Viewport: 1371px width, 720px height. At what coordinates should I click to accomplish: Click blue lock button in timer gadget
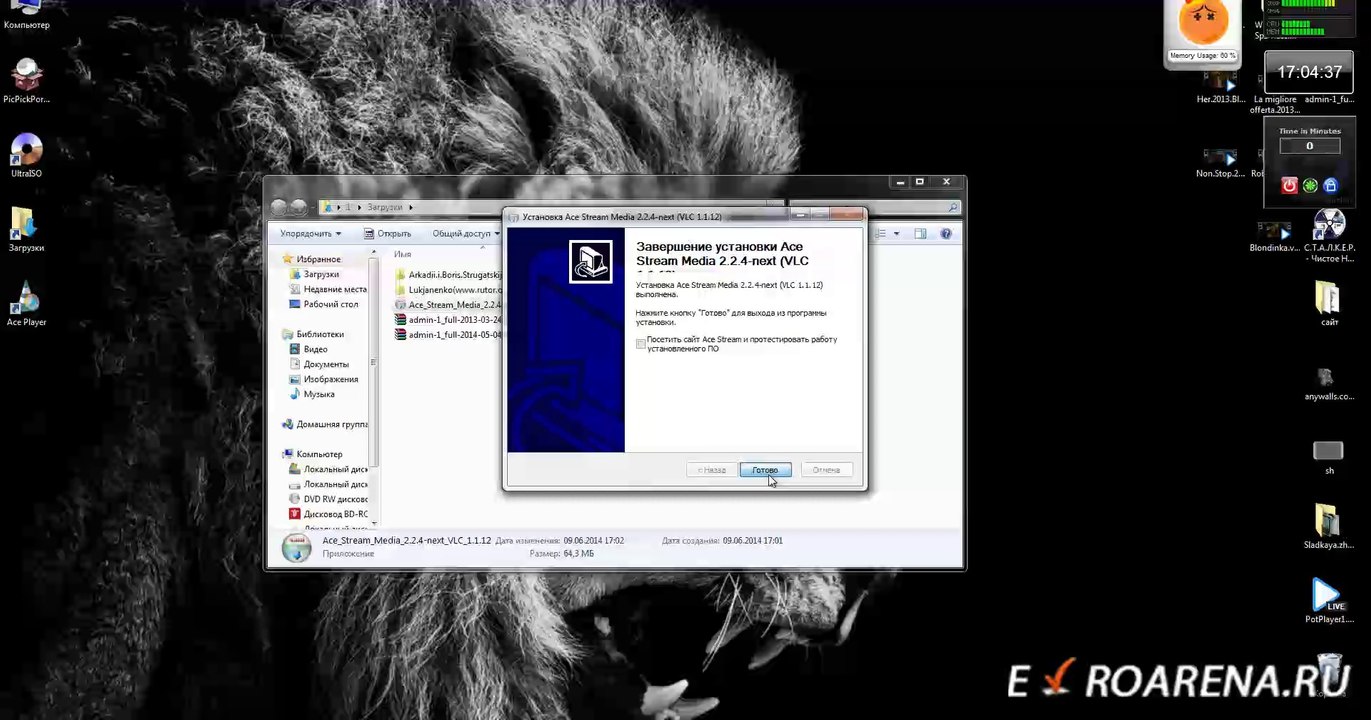1330,185
